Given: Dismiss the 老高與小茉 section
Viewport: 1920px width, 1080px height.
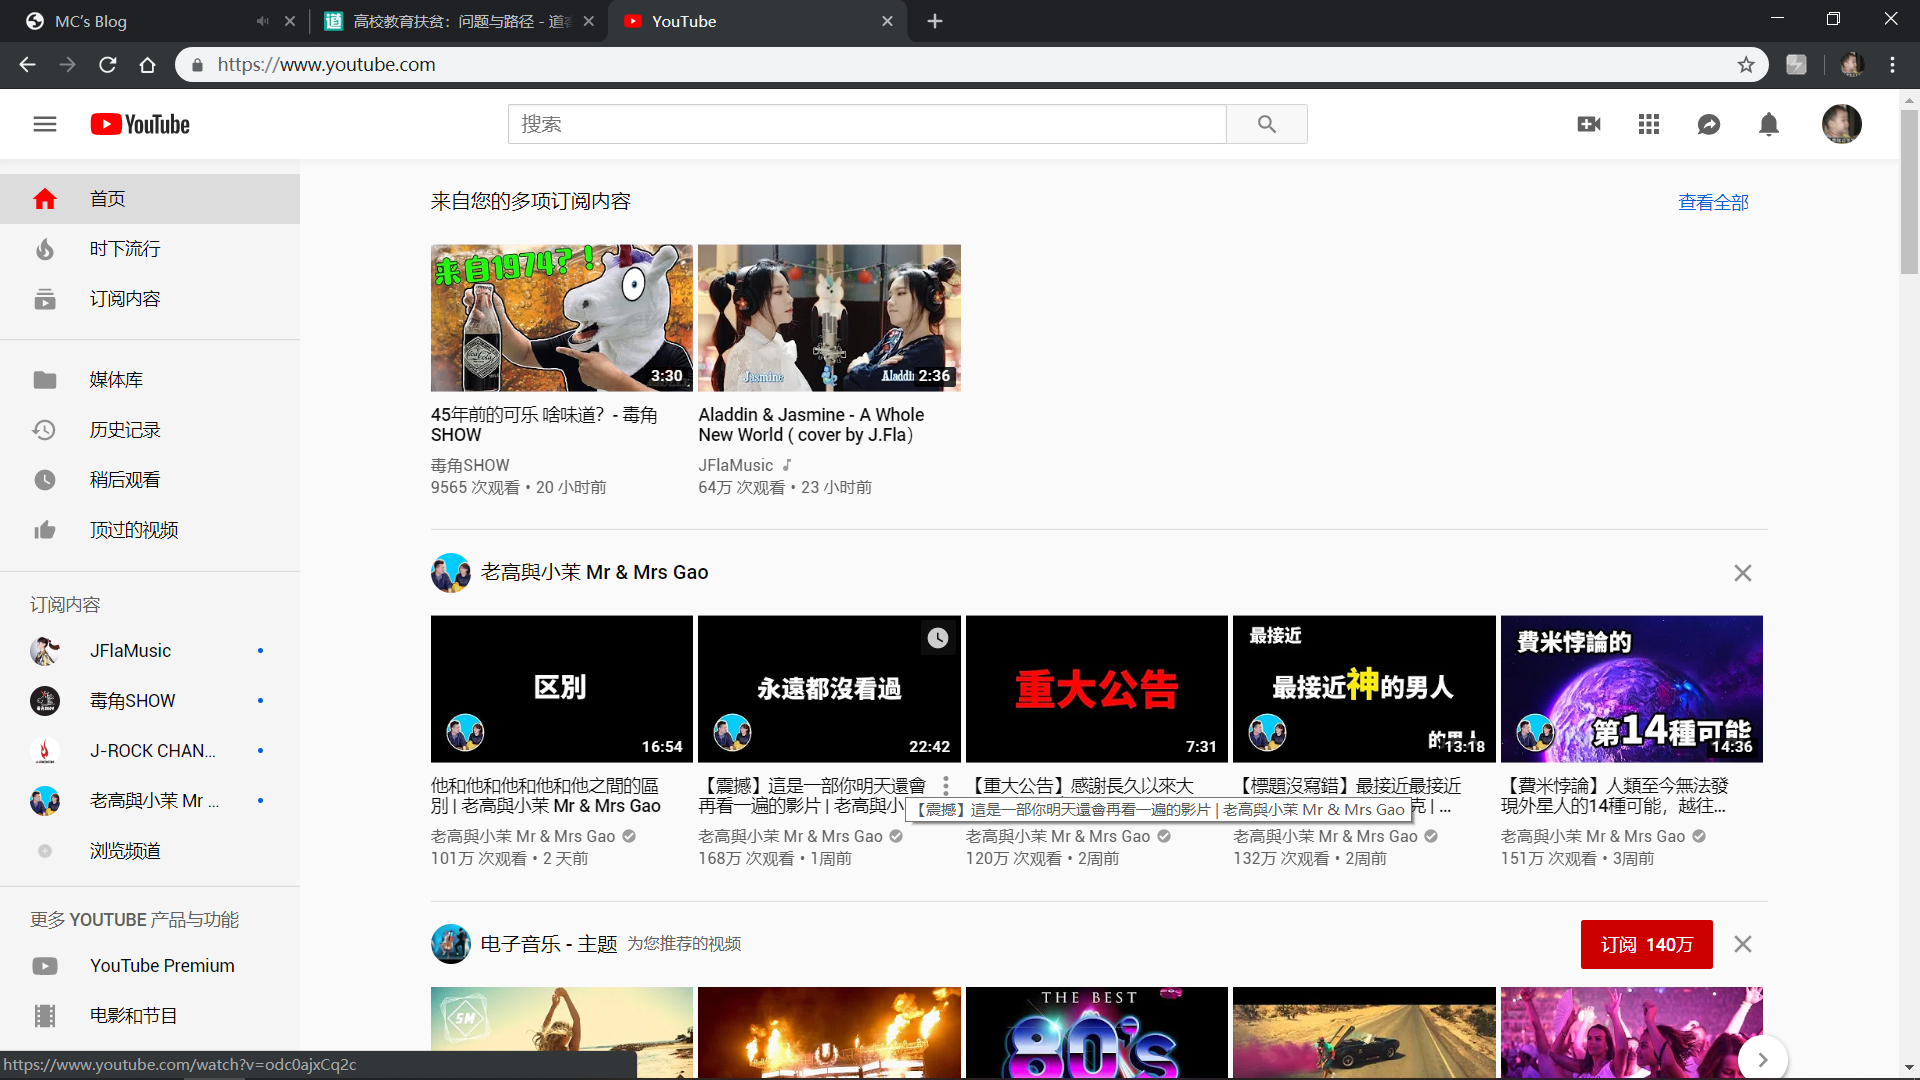Looking at the screenshot, I should click(1742, 573).
